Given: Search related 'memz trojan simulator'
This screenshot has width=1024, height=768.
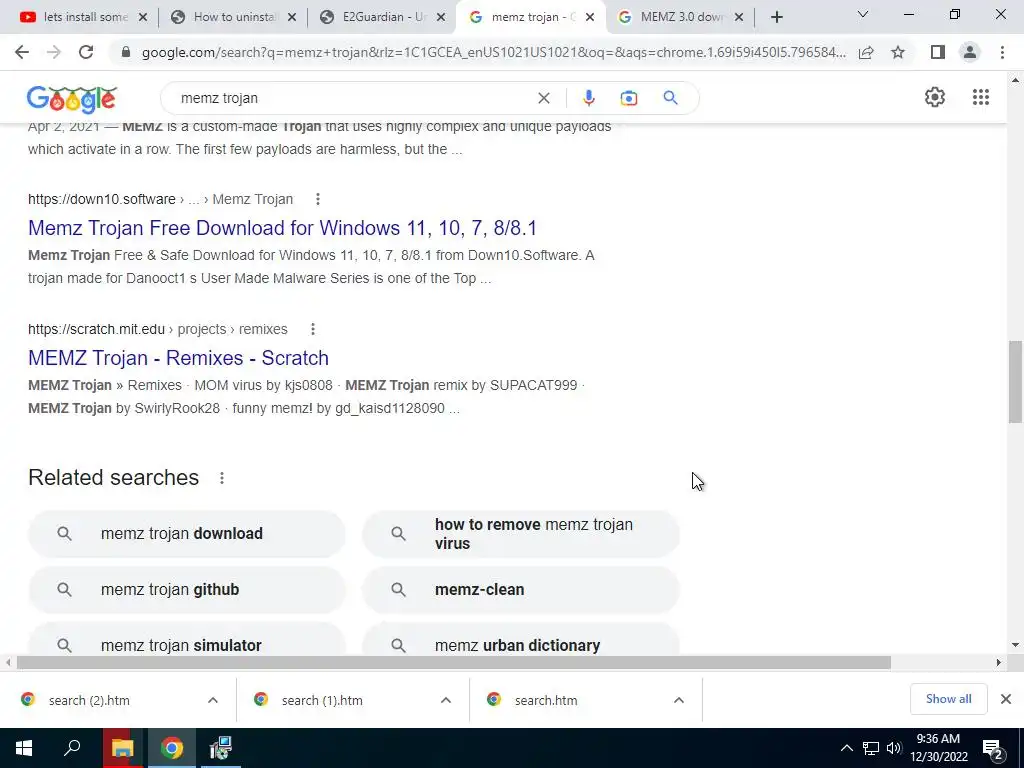Looking at the screenshot, I should click(186, 639).
